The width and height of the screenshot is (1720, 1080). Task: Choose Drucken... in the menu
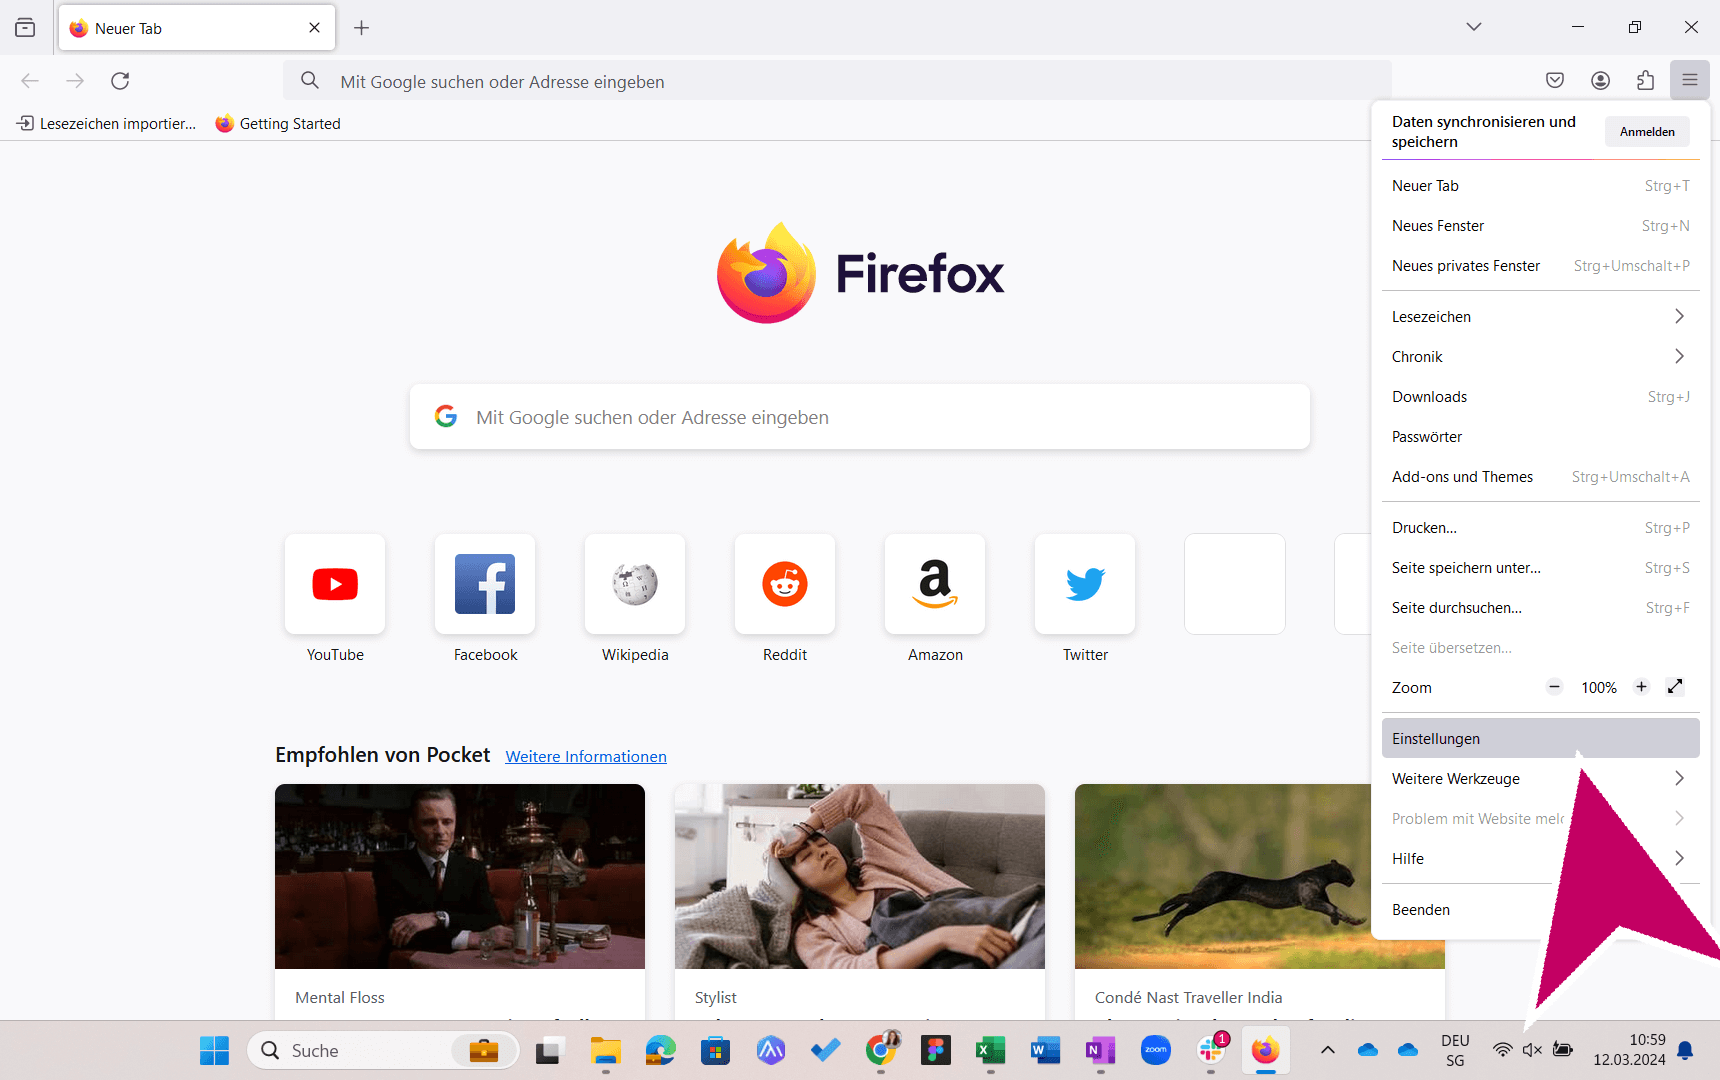(x=1540, y=528)
